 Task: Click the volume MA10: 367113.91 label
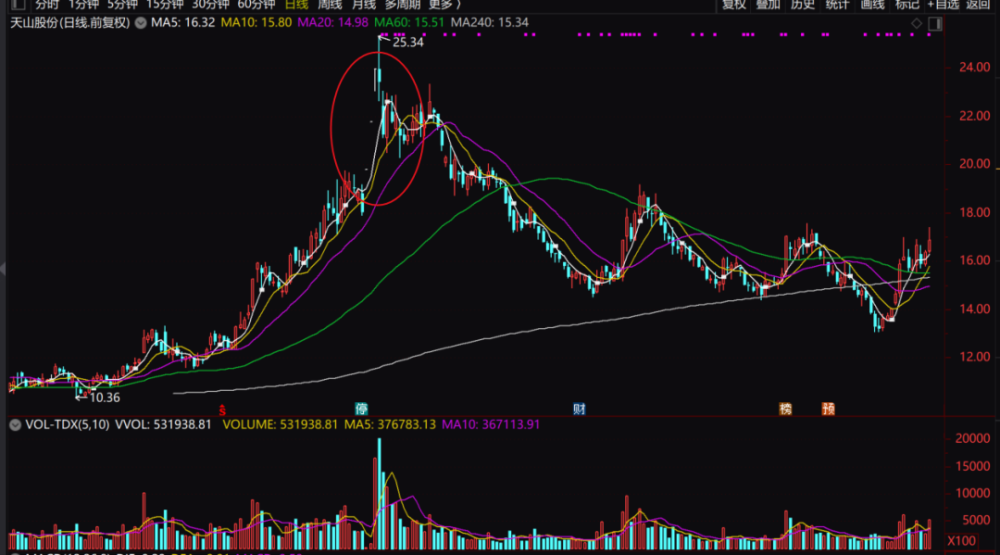pos(491,424)
